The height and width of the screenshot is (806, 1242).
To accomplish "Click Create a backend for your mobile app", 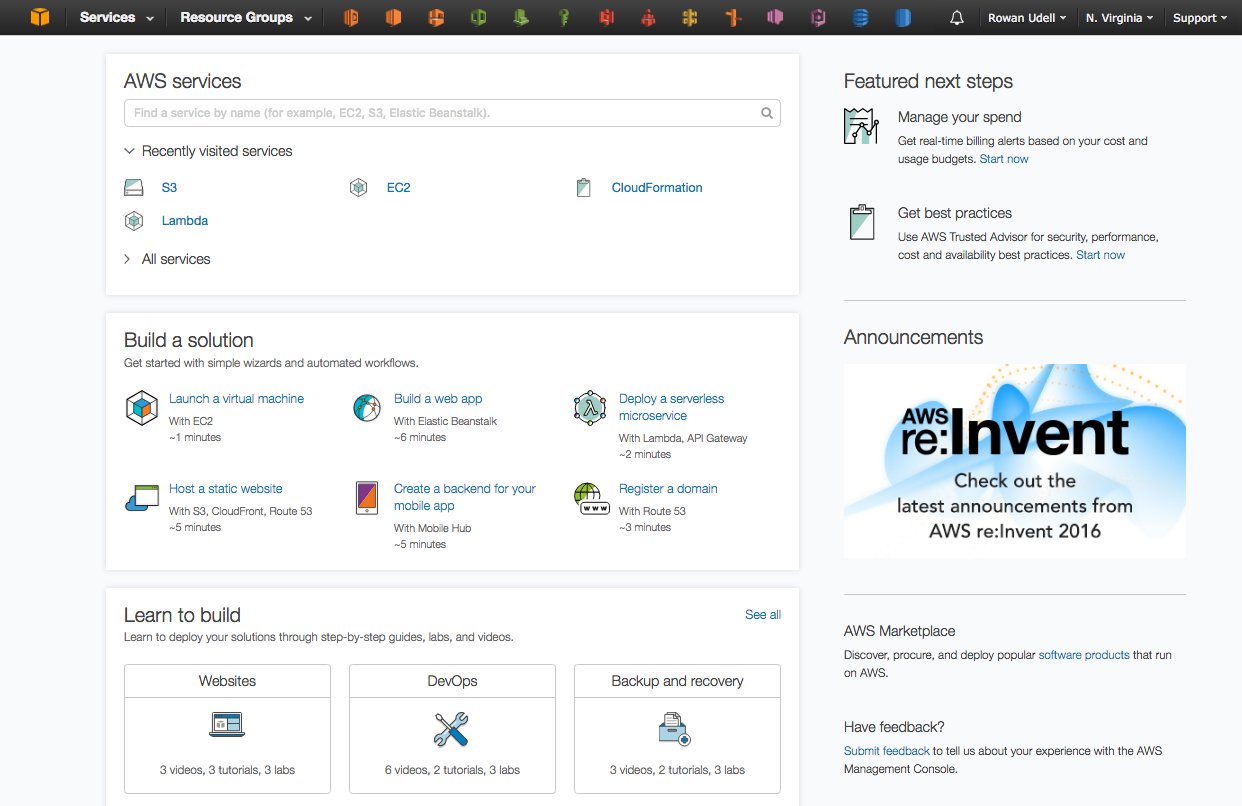I will (x=464, y=497).
